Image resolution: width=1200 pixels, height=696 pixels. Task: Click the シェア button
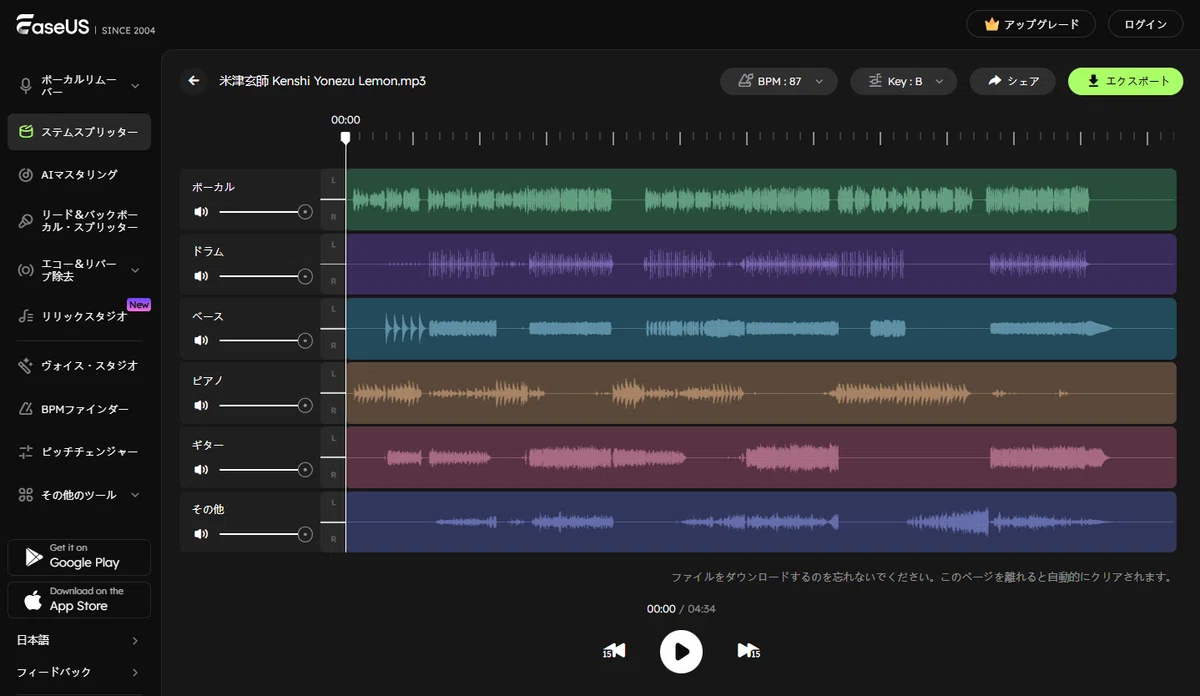[1012, 81]
